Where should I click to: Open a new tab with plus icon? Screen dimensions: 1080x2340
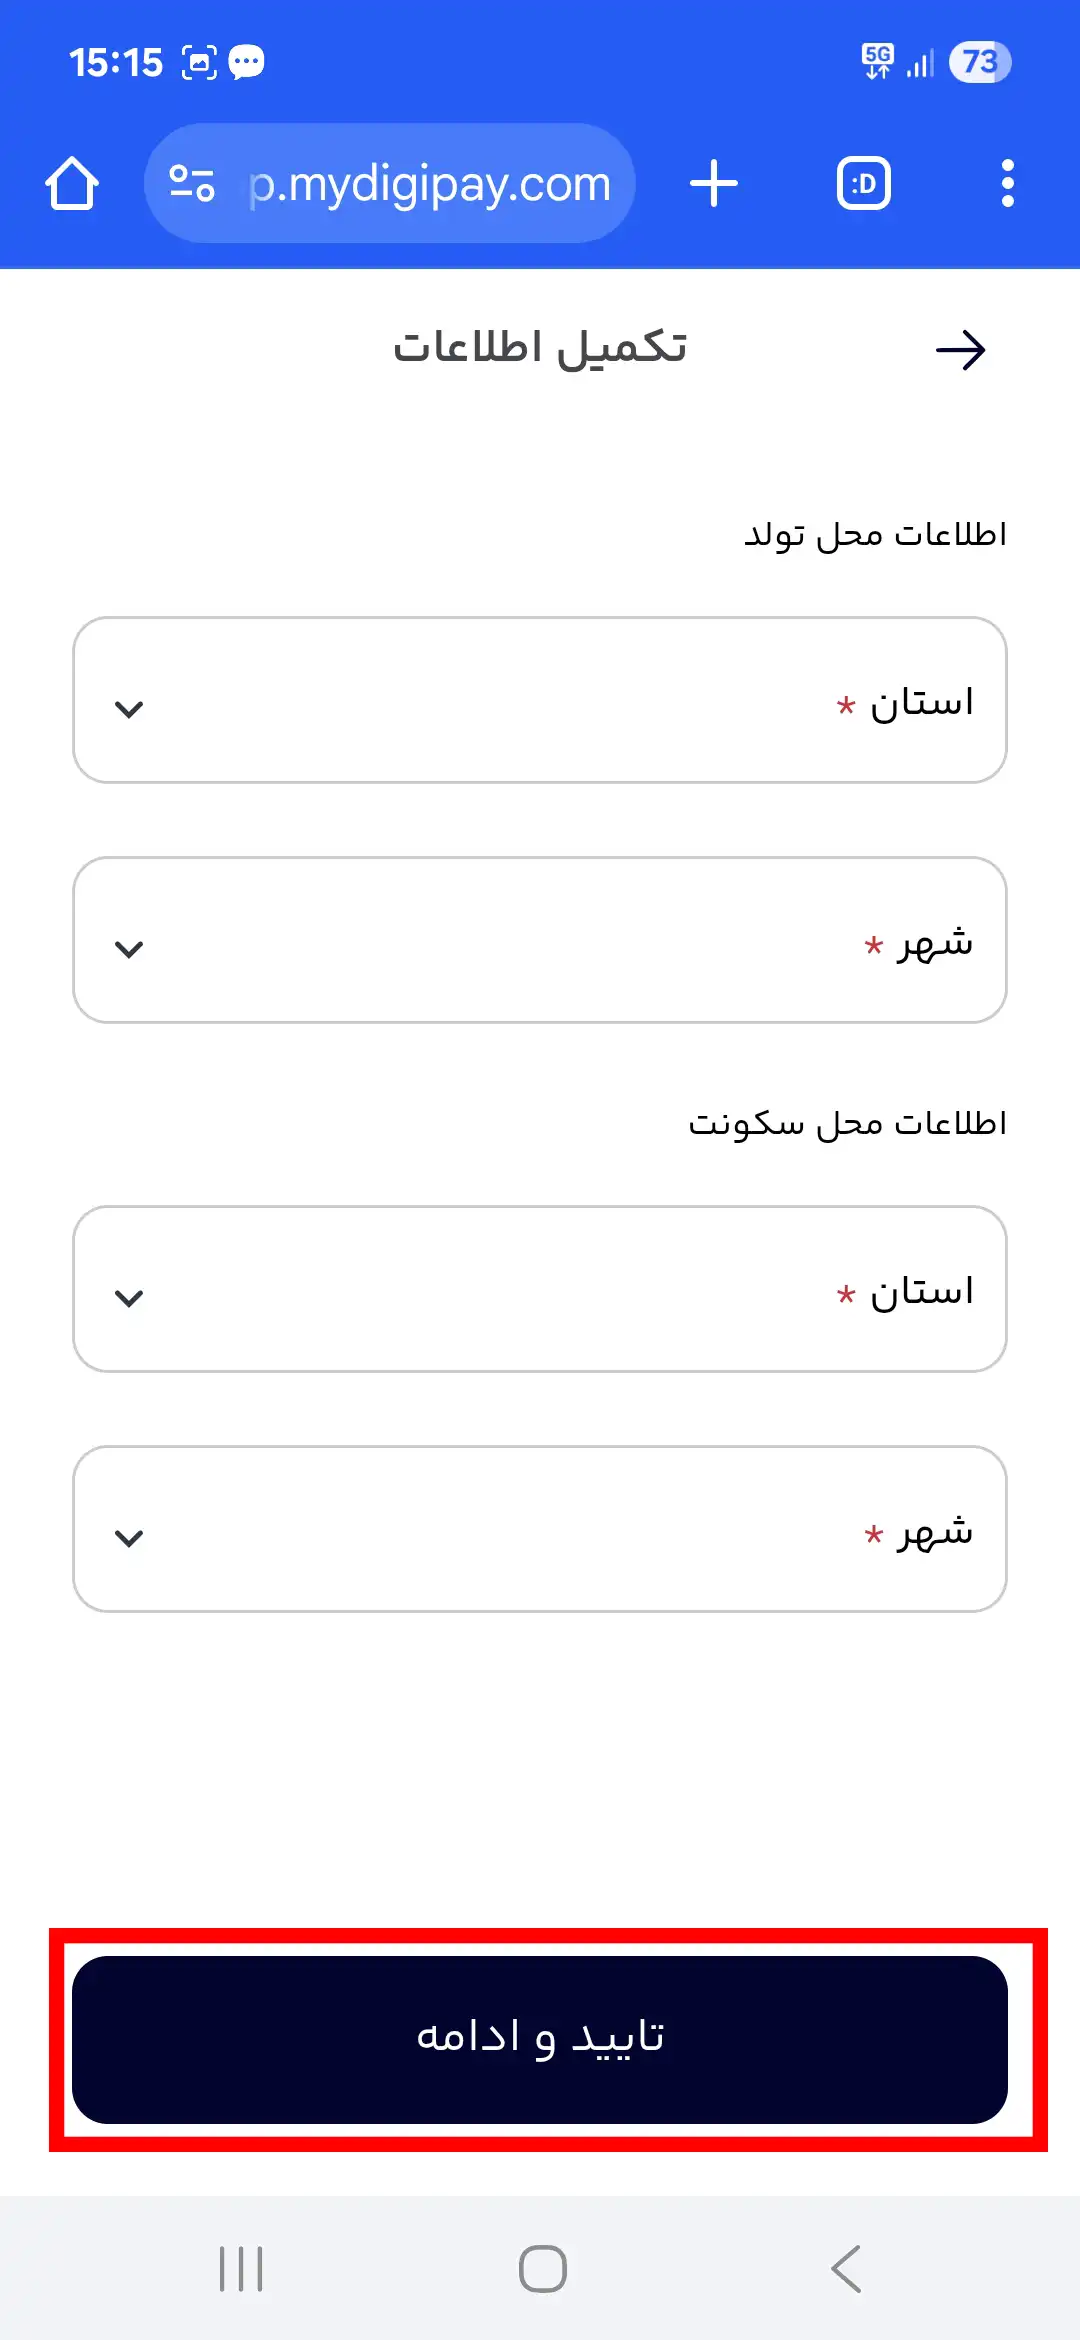coord(714,184)
